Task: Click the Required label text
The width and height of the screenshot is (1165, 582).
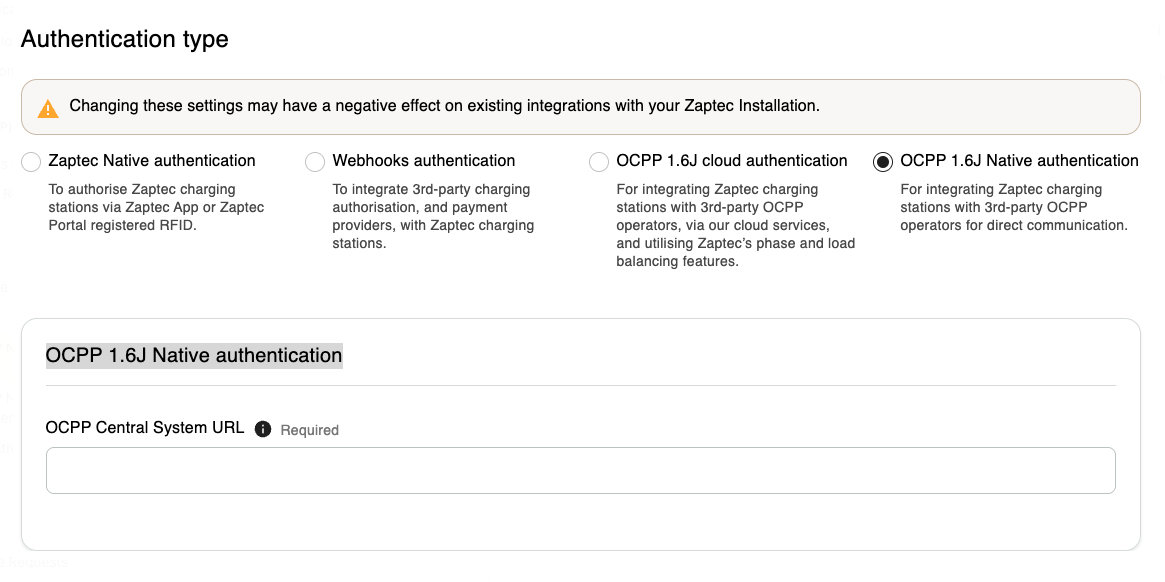Action: 310,430
